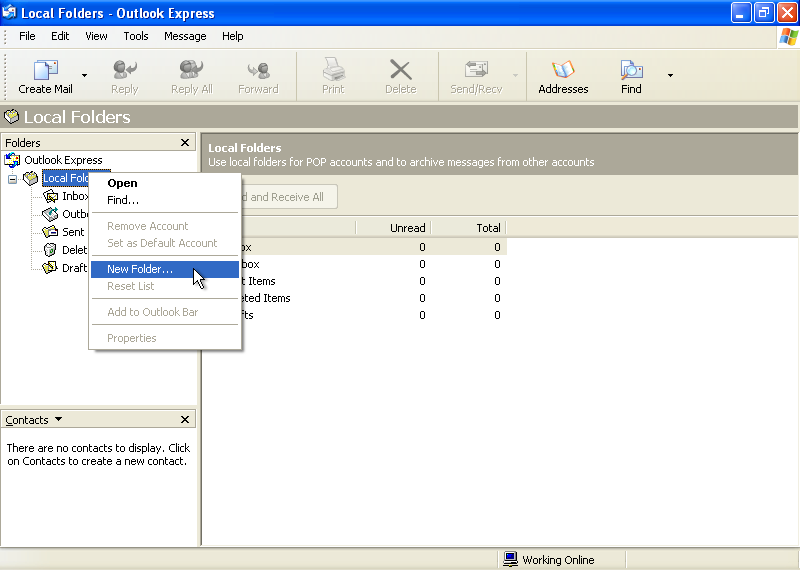800x570 pixels.
Task: Open the Contacts dropdown menu
Action: (x=59, y=419)
